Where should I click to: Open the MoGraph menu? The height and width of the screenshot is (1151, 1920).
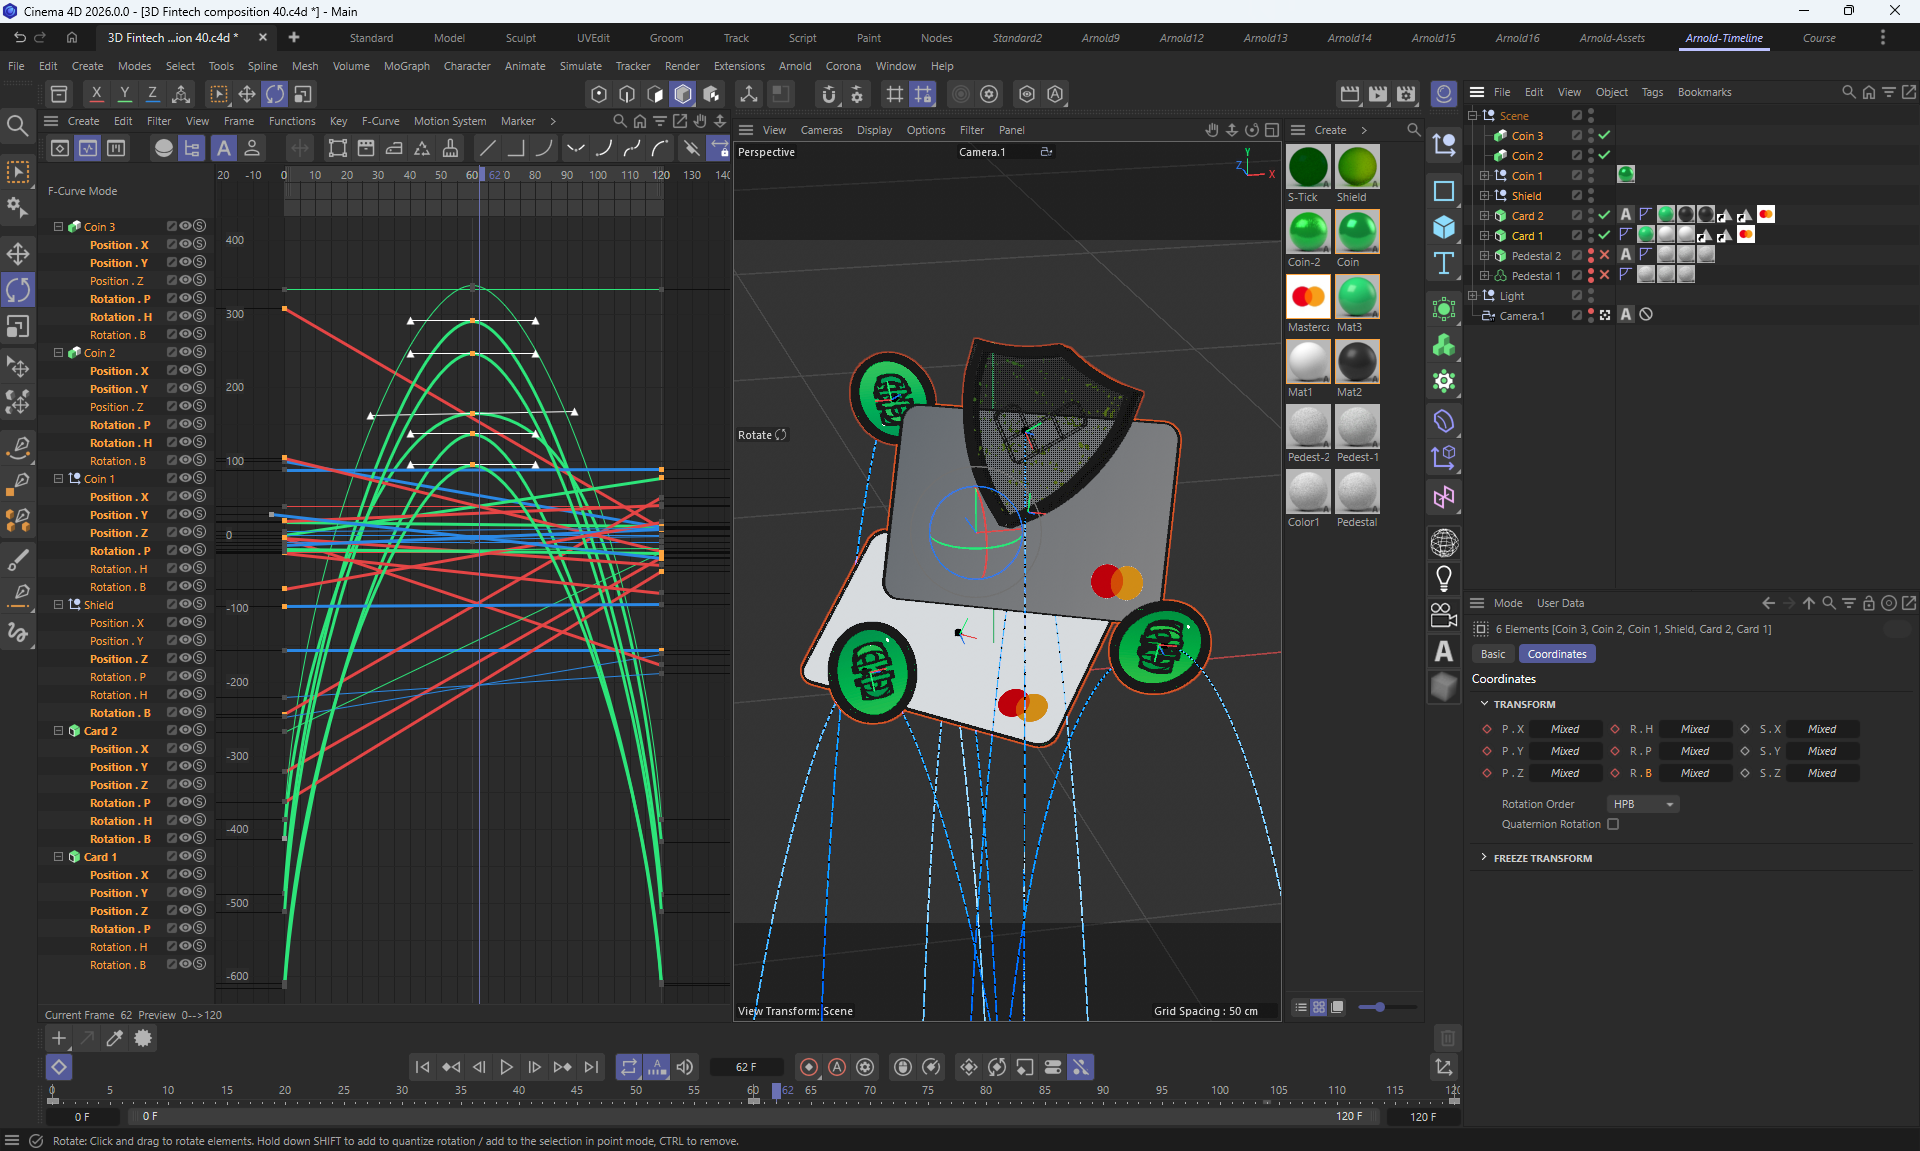tap(406, 66)
